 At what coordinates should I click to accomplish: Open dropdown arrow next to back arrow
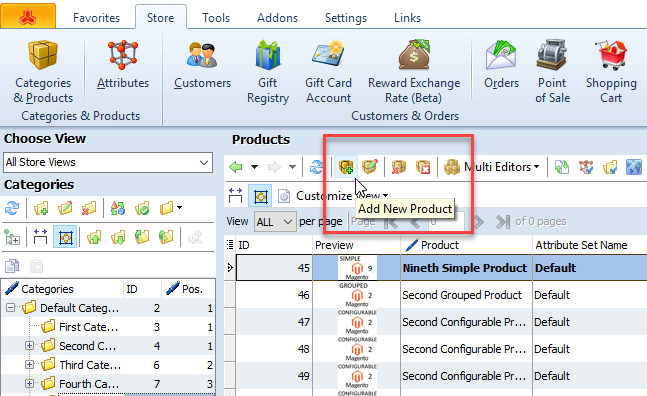click(x=254, y=167)
